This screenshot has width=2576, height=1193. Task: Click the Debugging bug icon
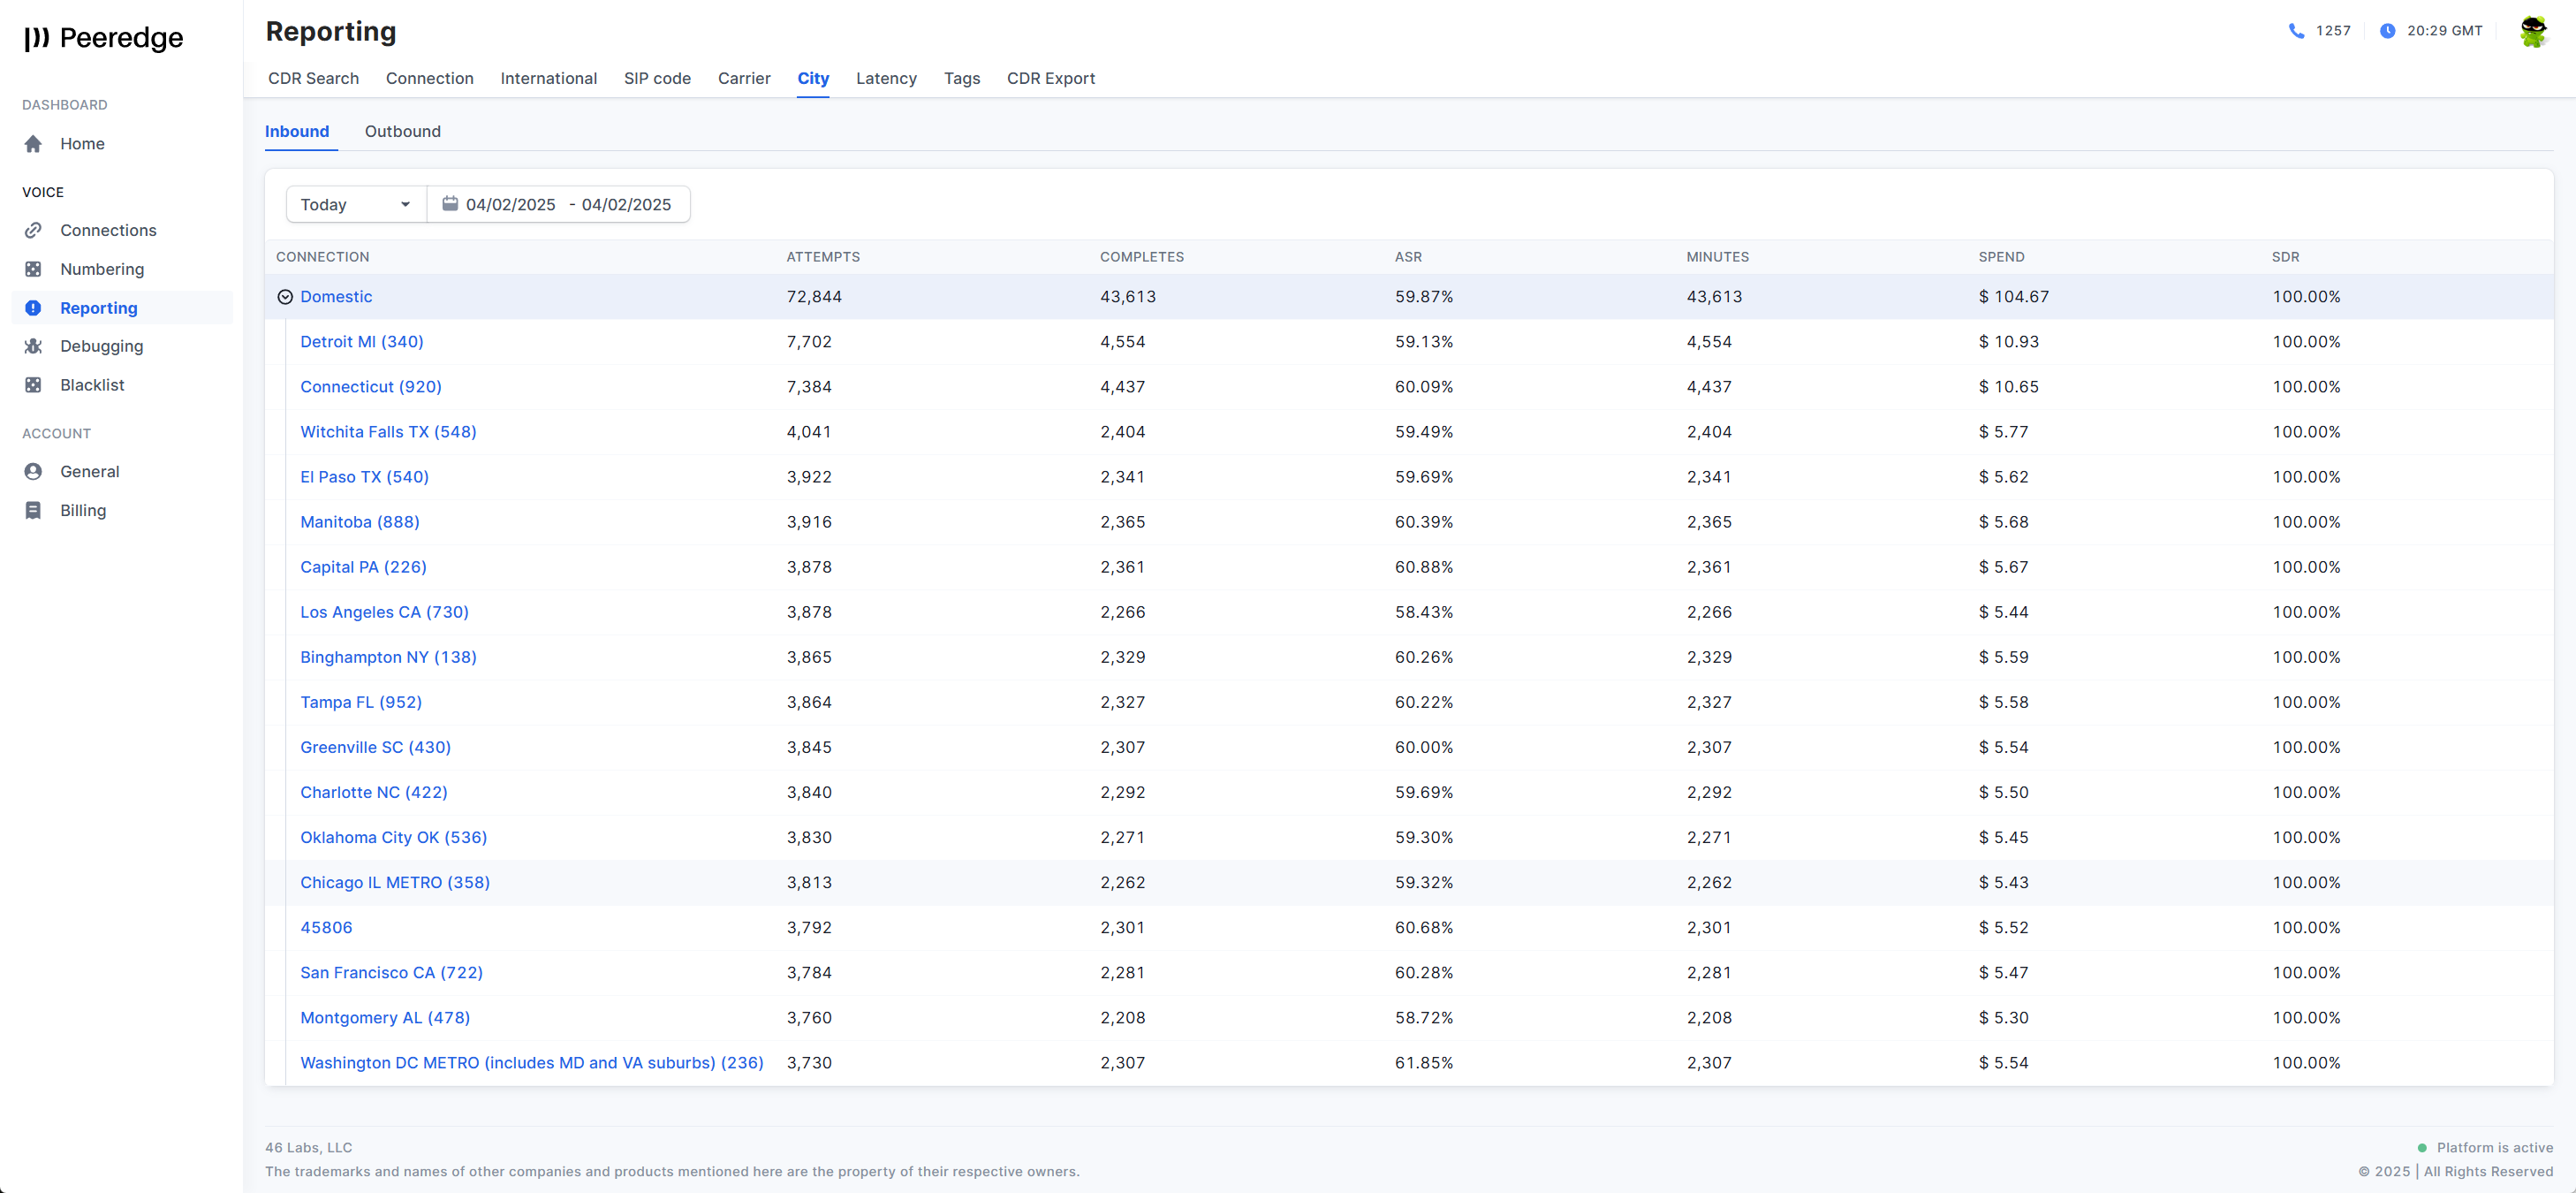[33, 346]
